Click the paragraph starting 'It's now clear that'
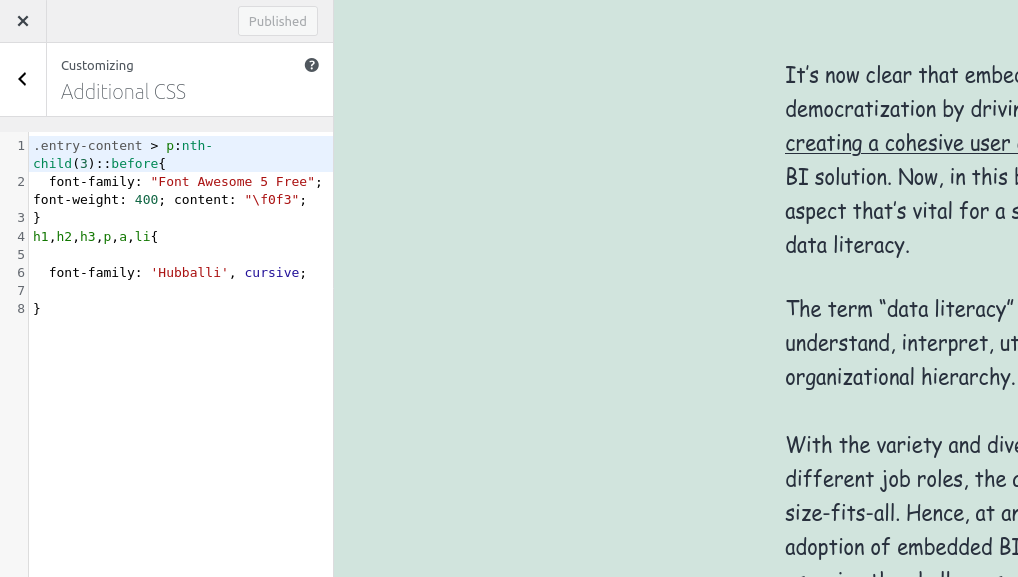Image resolution: width=1018 pixels, height=577 pixels. [x=901, y=160]
